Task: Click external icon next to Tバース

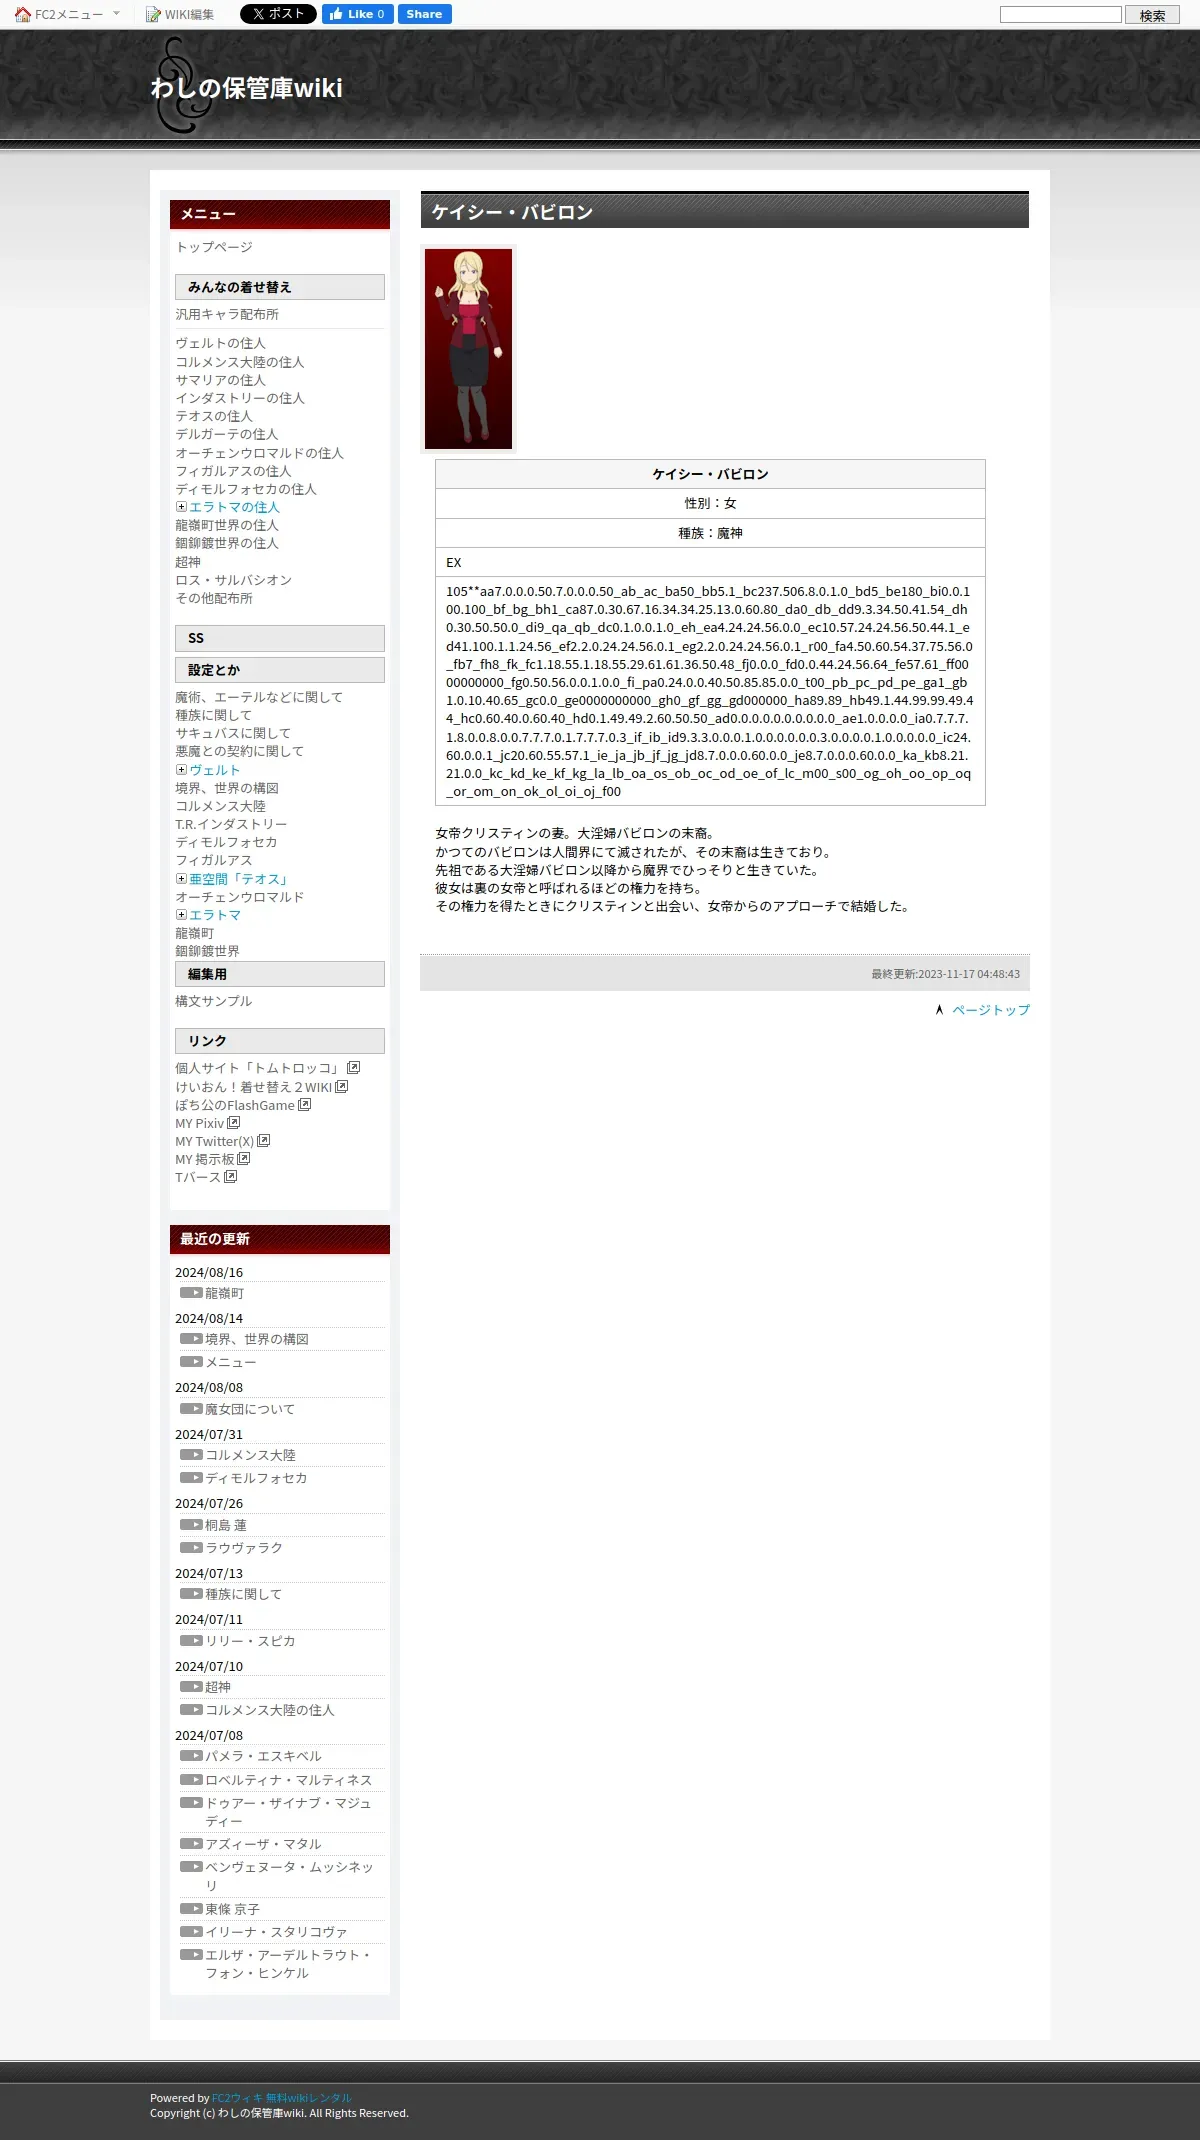Action: click(230, 1176)
